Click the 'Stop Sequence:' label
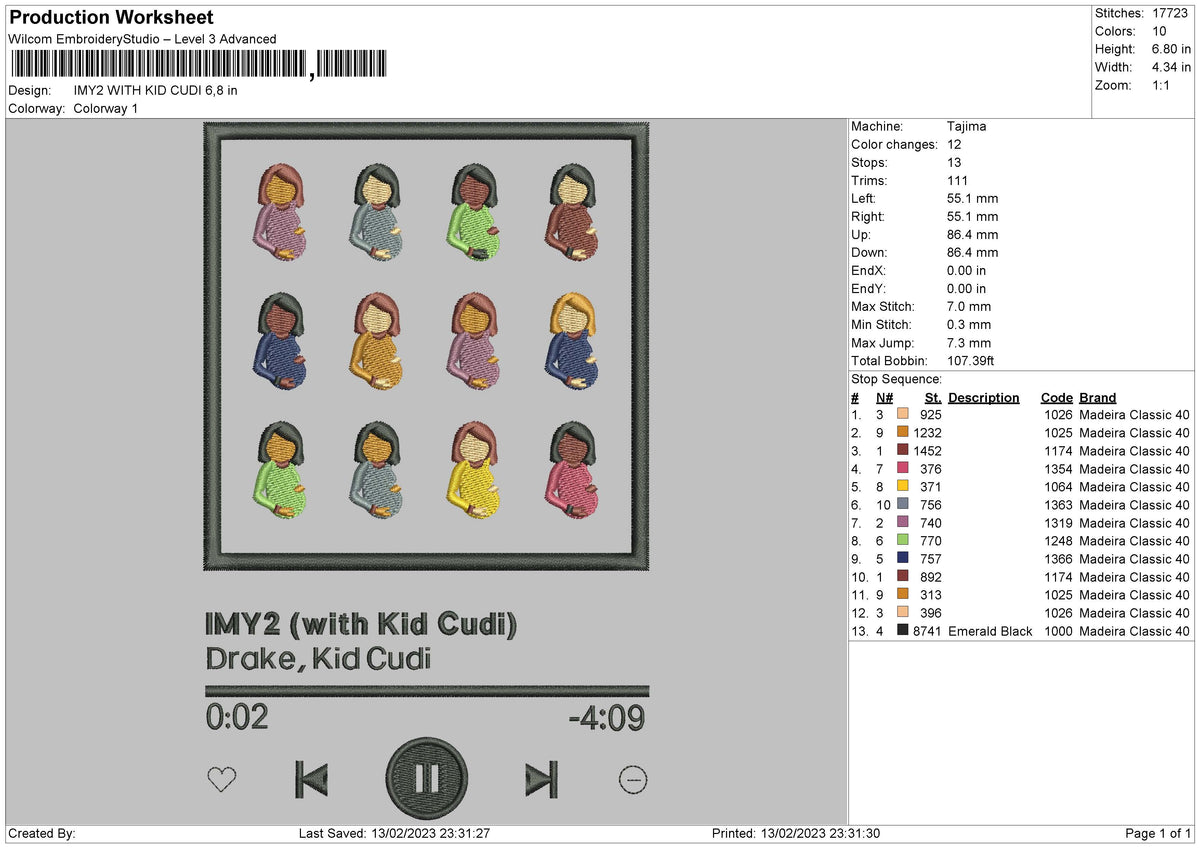Screen dimensions: 1200x848 (x=896, y=379)
